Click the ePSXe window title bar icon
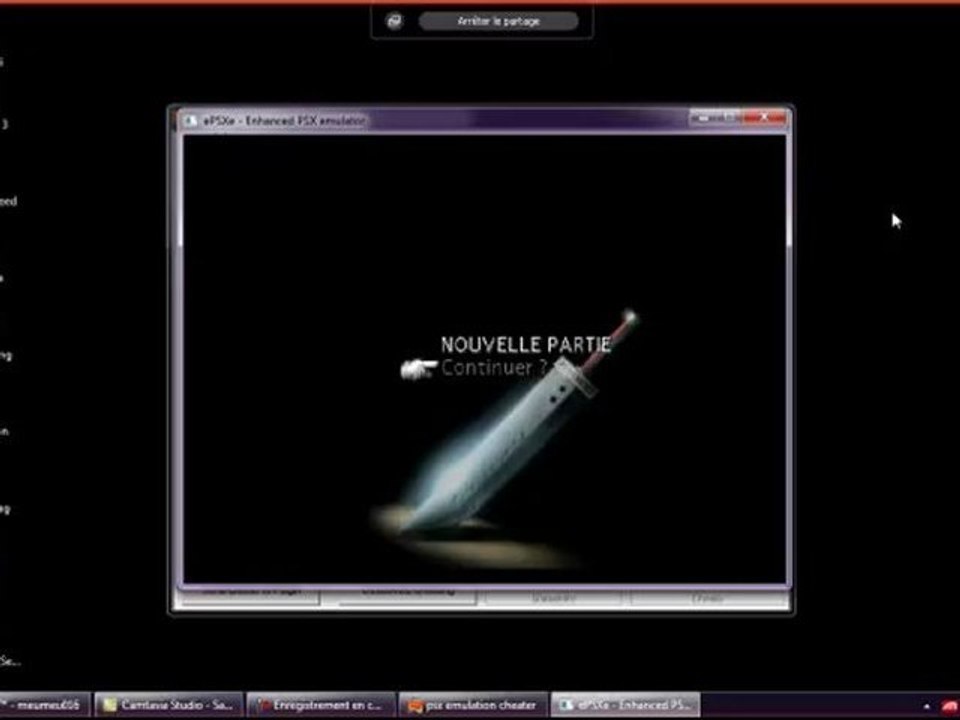The height and width of the screenshot is (720, 960). point(191,121)
